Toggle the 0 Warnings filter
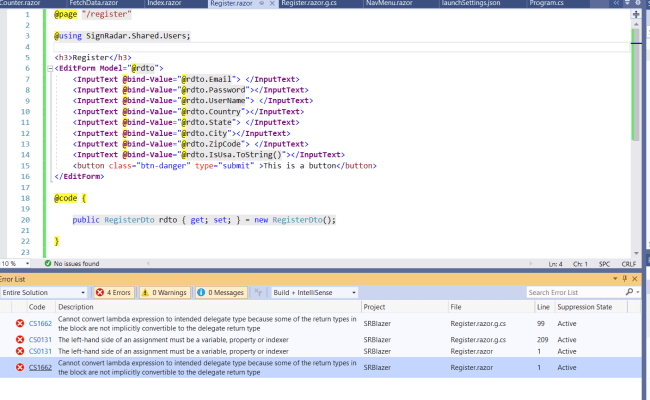 (165, 293)
